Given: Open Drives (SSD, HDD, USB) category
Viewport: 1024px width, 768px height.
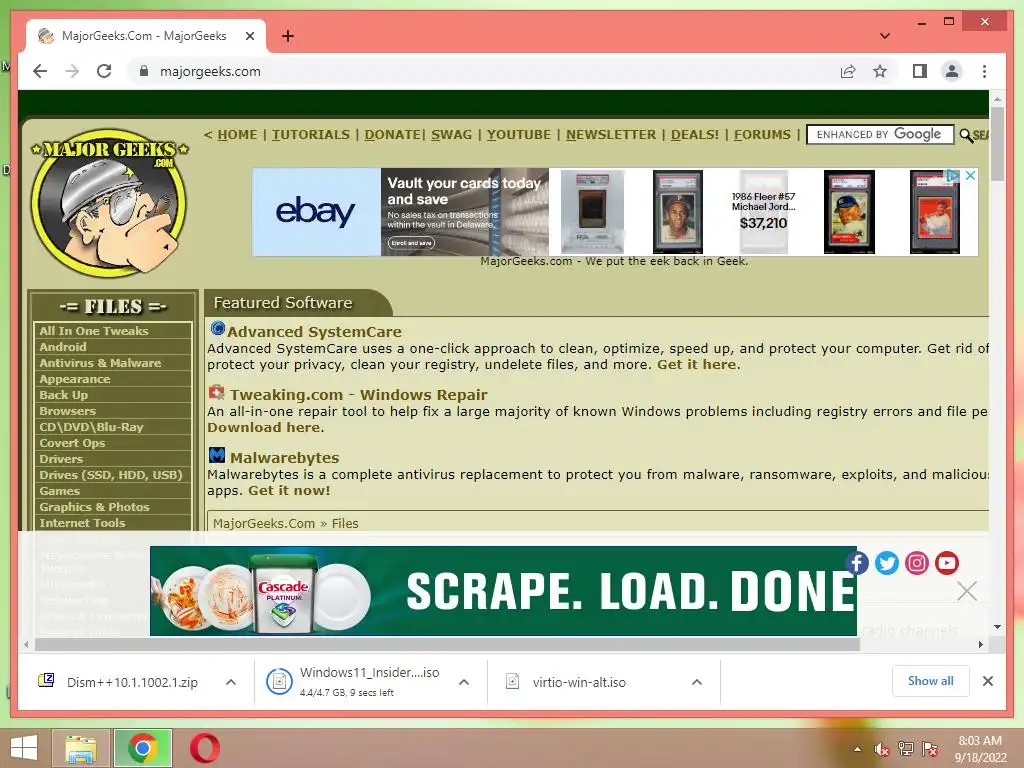Looking at the screenshot, I should (113, 475).
